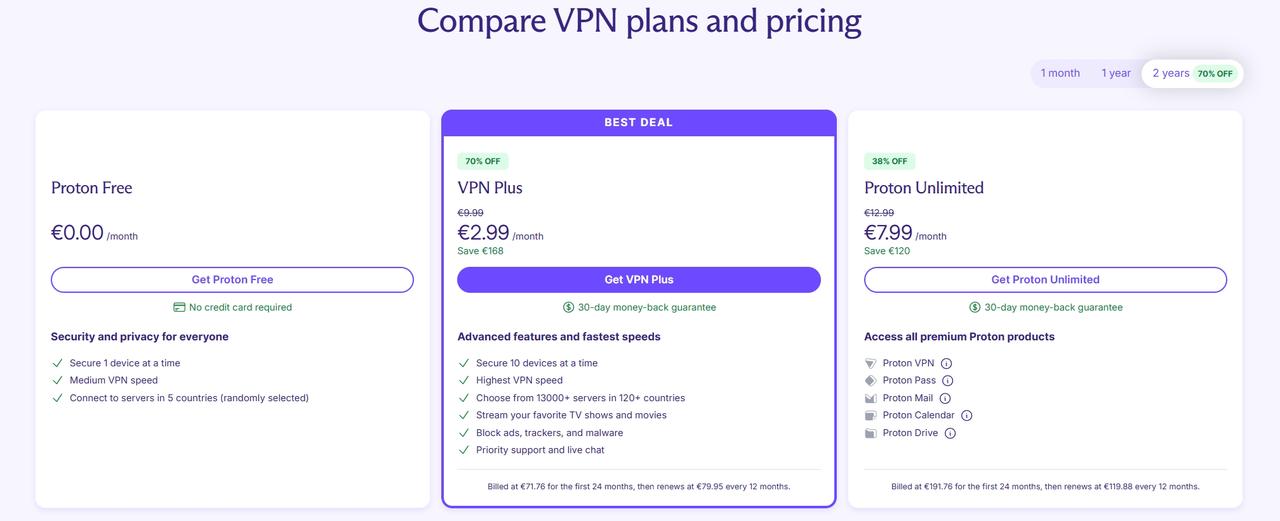
Task: Click the VPN Plus plan heading
Action: click(490, 188)
